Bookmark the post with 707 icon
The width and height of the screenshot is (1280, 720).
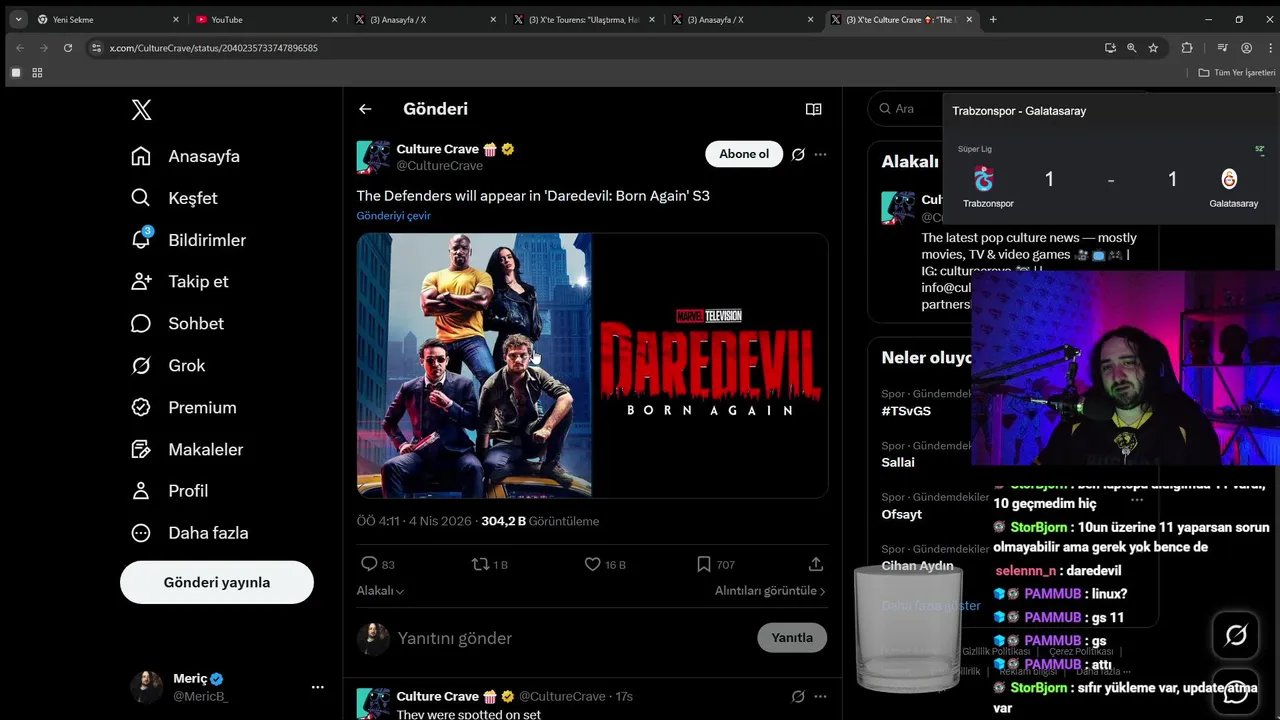pos(715,564)
